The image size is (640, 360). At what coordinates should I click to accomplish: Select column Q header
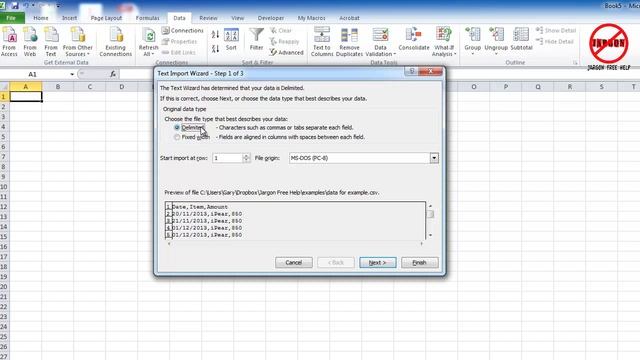tap(538, 87)
